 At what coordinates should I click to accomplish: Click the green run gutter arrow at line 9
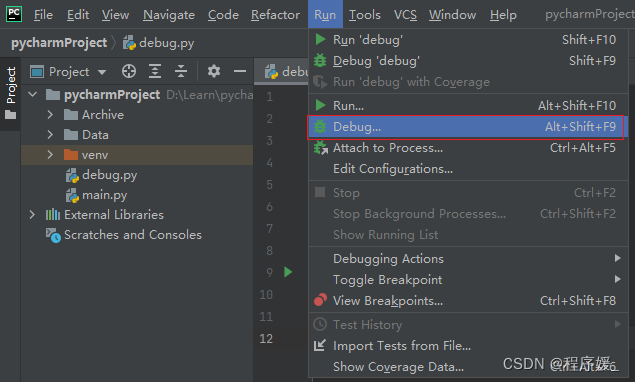pyautogui.click(x=288, y=272)
